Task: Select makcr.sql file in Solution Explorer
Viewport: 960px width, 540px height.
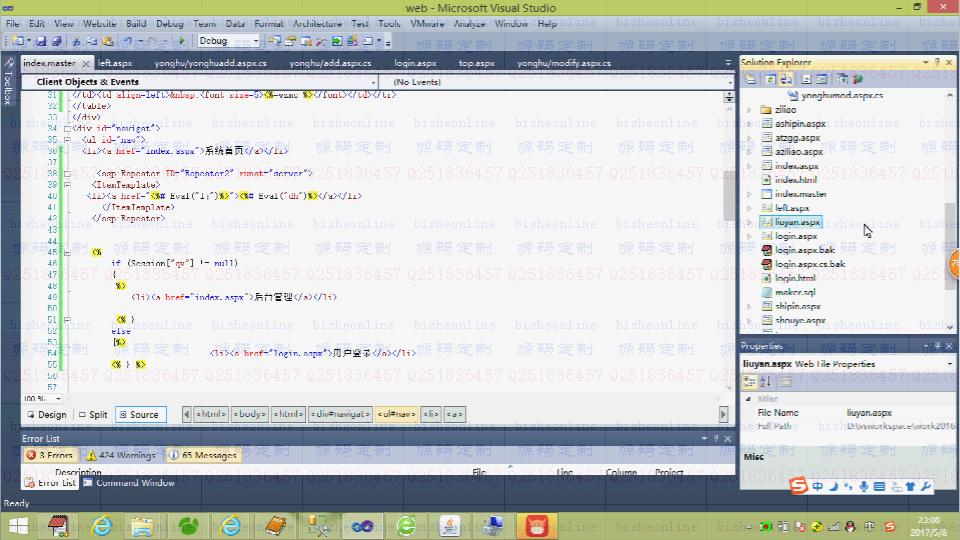Action: click(x=795, y=293)
